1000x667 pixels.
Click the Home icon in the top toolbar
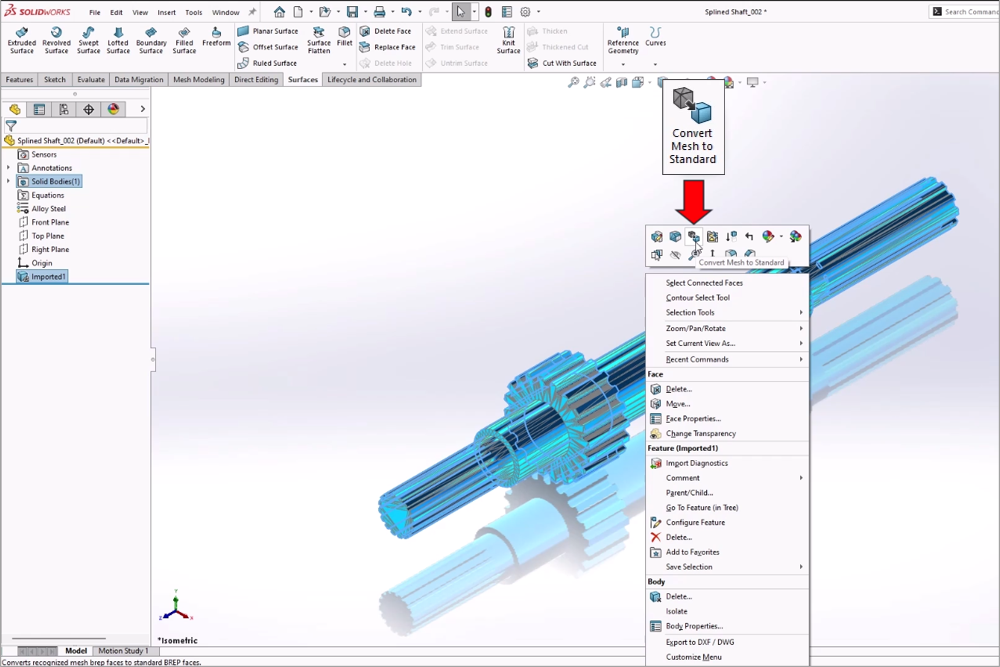279,11
